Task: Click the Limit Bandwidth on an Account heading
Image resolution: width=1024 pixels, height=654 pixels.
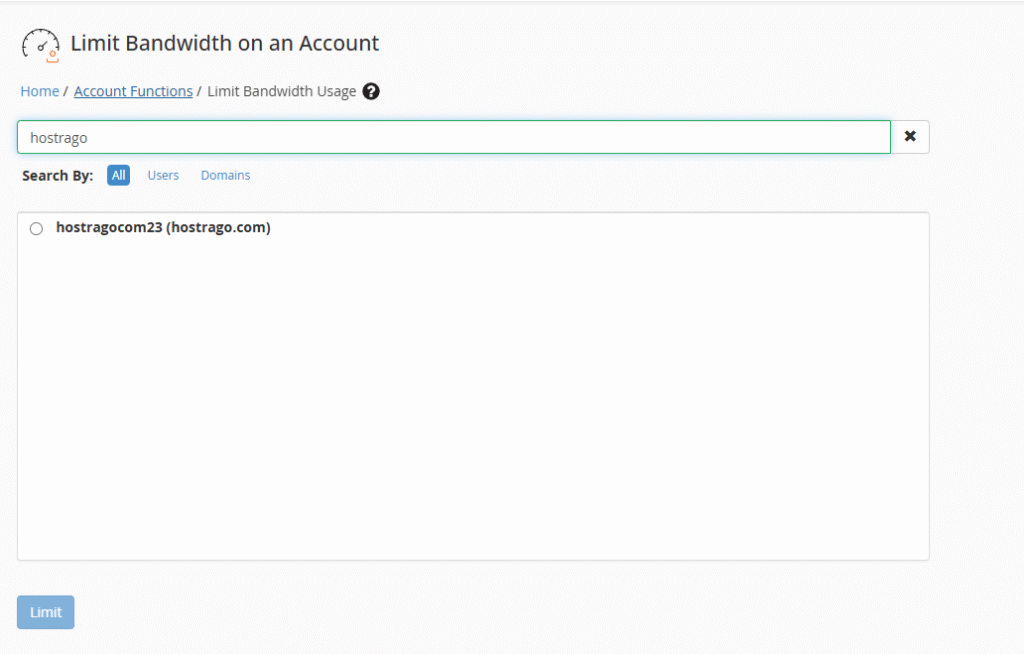Action: 225,43
